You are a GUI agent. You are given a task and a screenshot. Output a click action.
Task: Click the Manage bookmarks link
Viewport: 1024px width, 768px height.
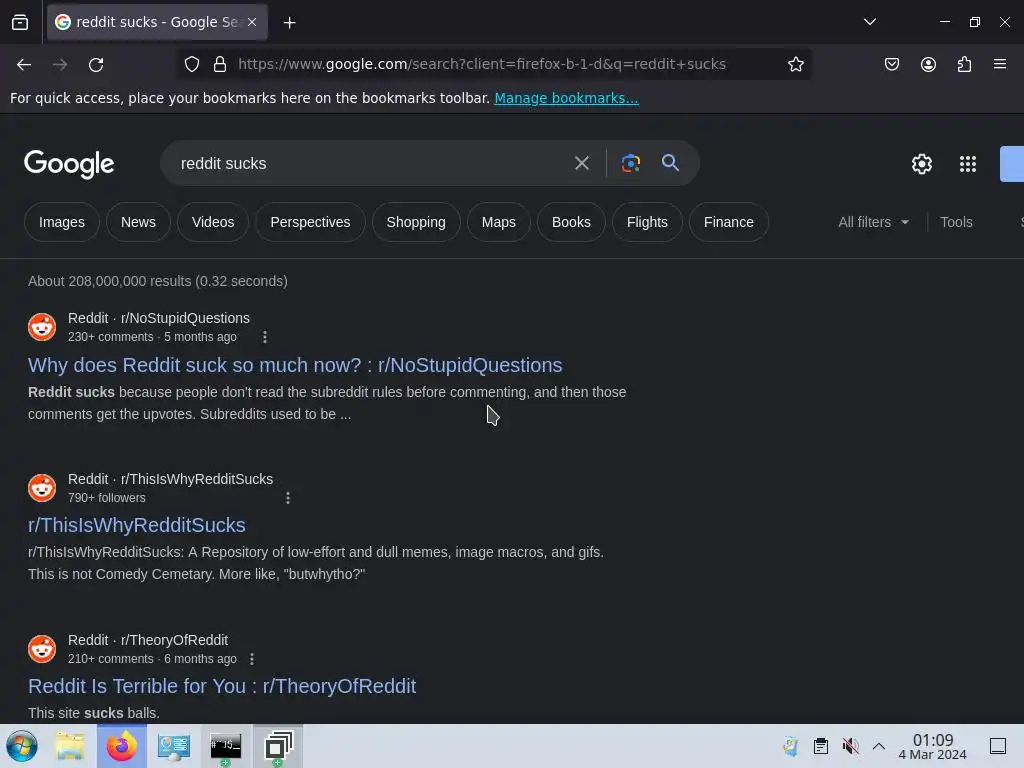[566, 98]
